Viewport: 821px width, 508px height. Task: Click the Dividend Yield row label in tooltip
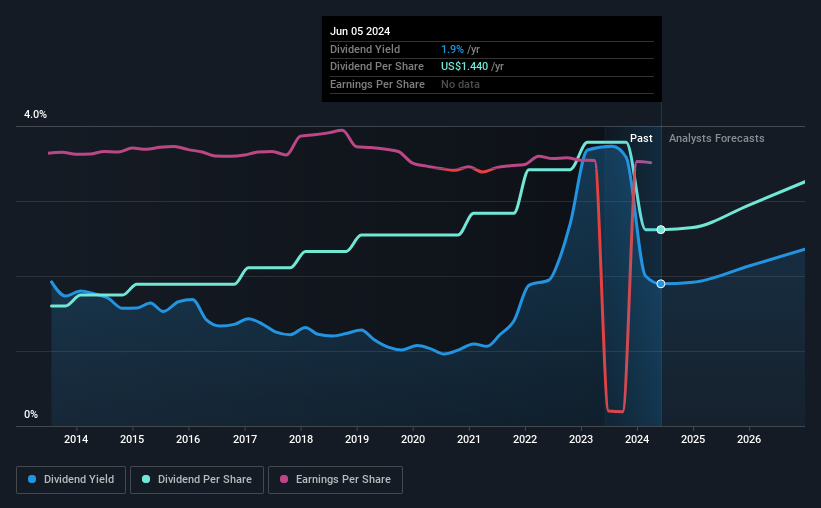point(365,49)
